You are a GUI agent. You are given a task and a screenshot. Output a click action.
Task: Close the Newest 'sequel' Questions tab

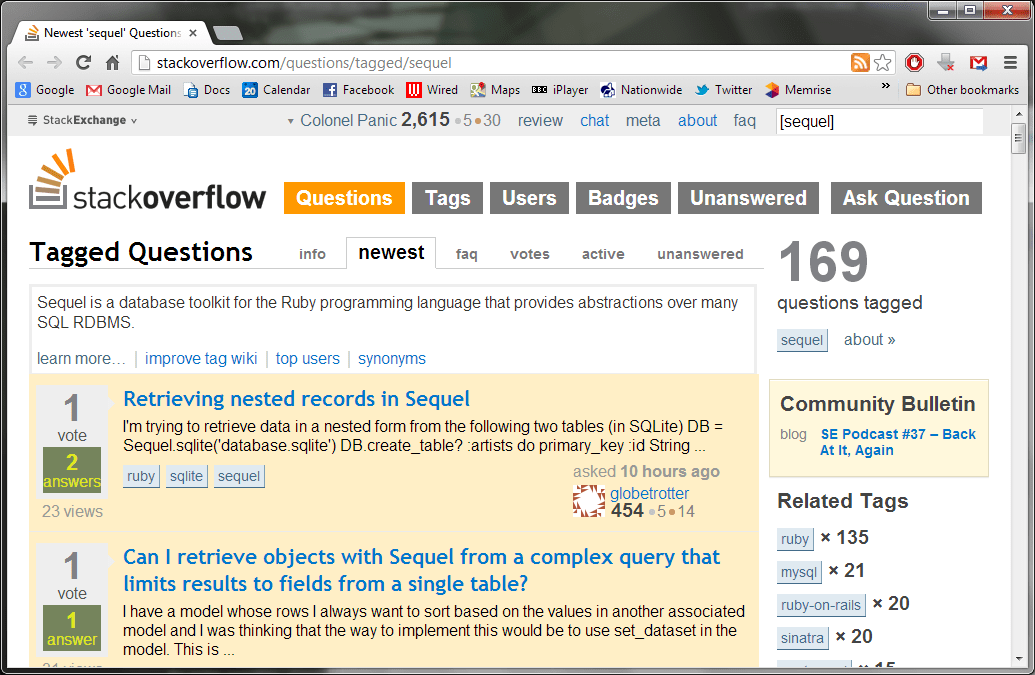(193, 33)
